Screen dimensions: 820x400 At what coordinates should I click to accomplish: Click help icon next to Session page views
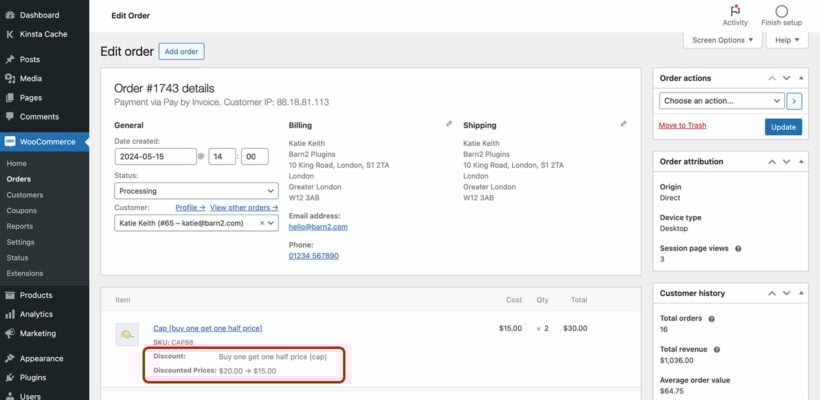pyautogui.click(x=738, y=249)
